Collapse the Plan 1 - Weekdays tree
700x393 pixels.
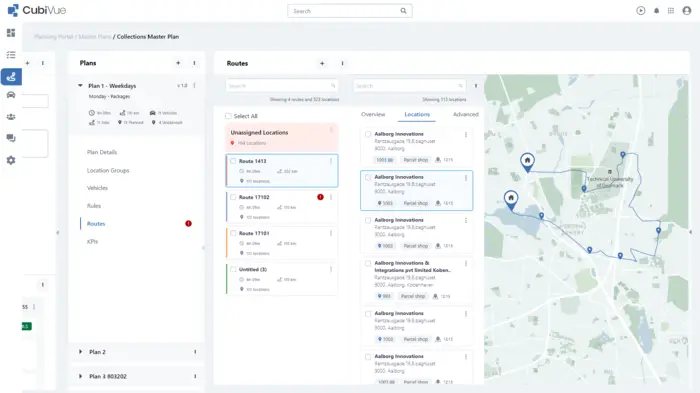[80, 85]
